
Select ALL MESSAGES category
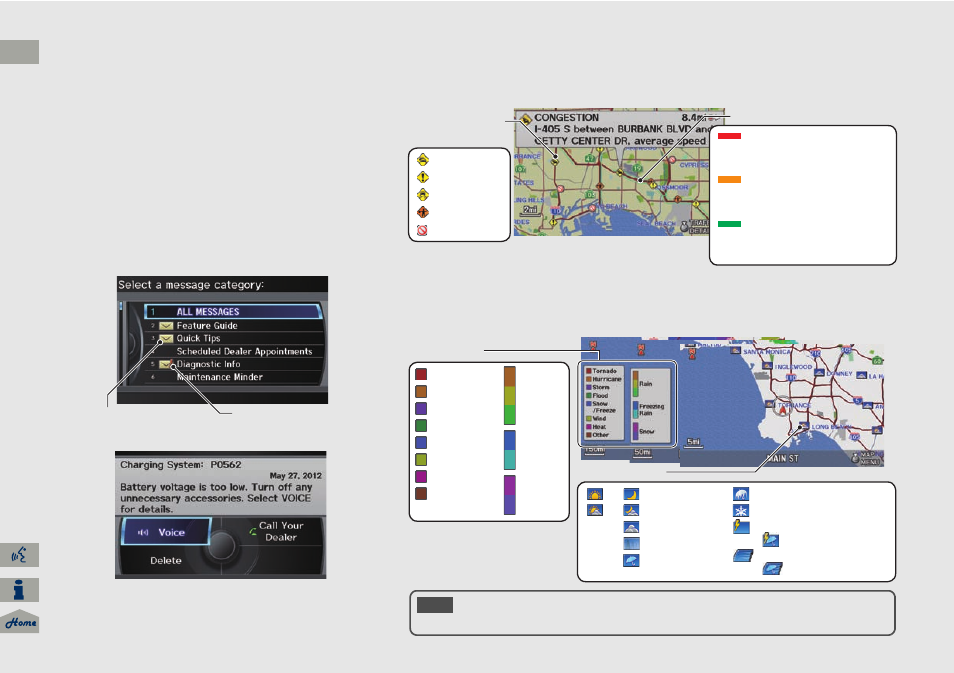pyautogui.click(x=233, y=312)
